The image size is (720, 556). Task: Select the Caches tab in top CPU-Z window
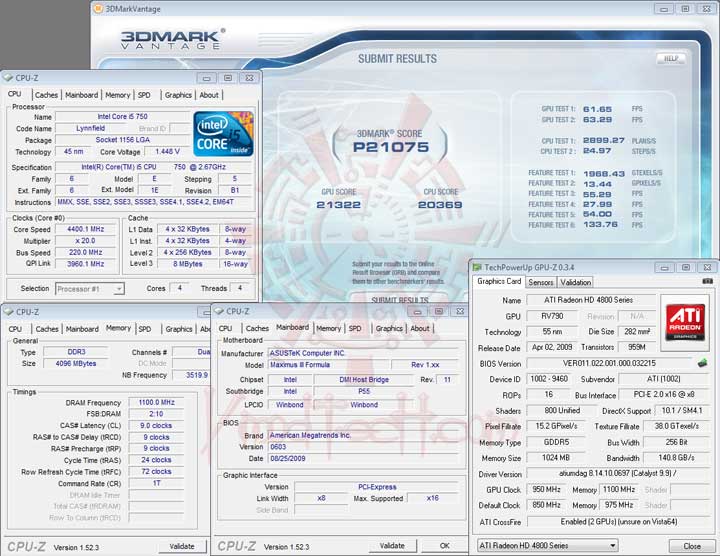46,95
